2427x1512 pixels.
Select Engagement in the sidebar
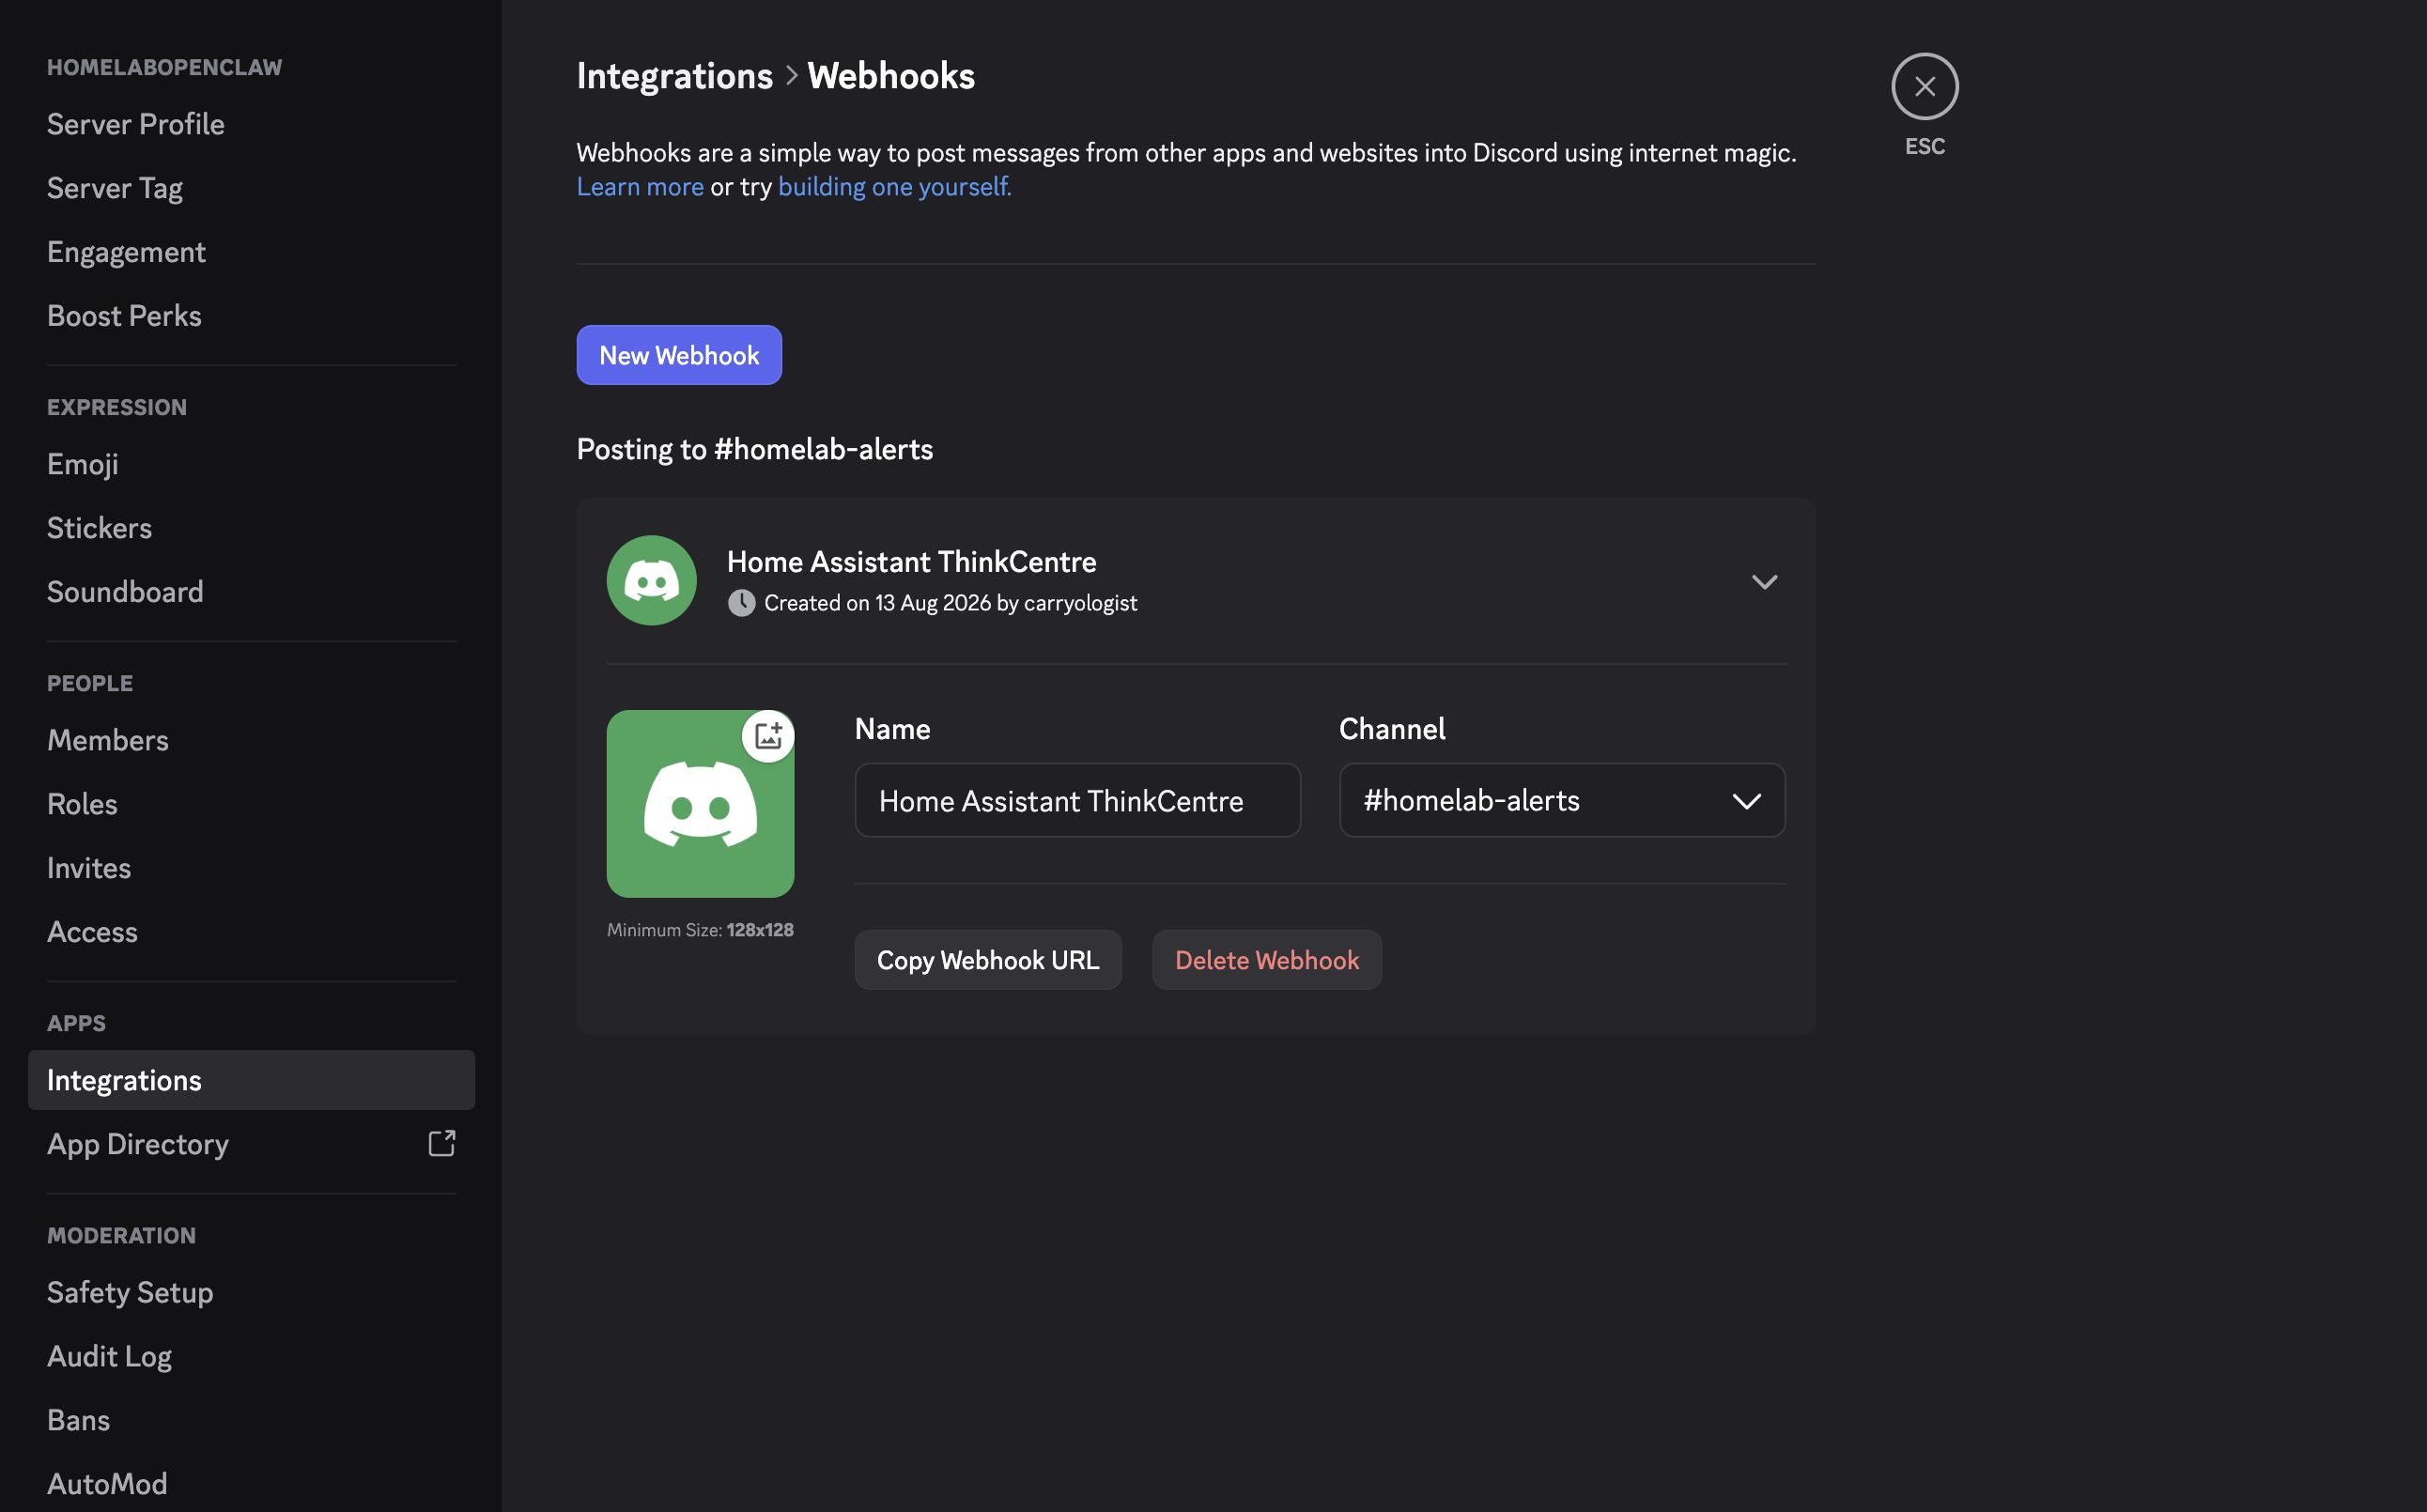tap(251, 252)
